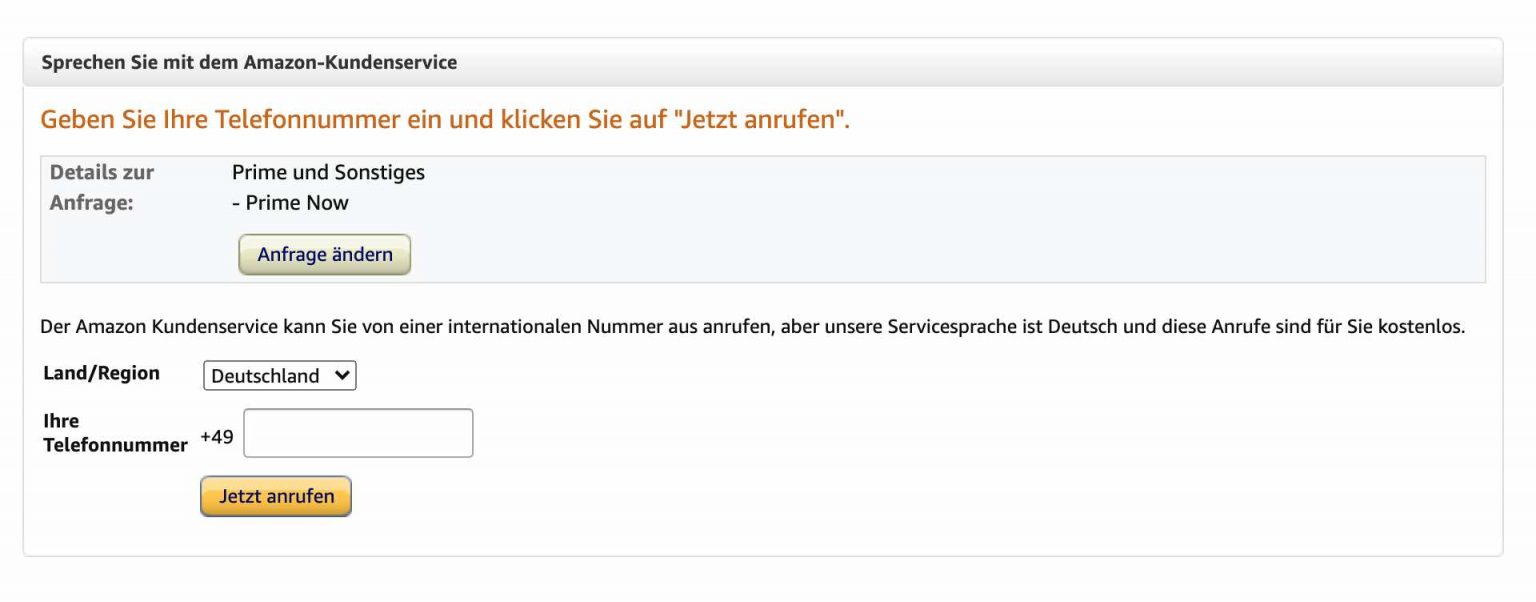Click the change request button below Prime Now
The width and height of the screenshot is (1536, 602).
tap(324, 254)
